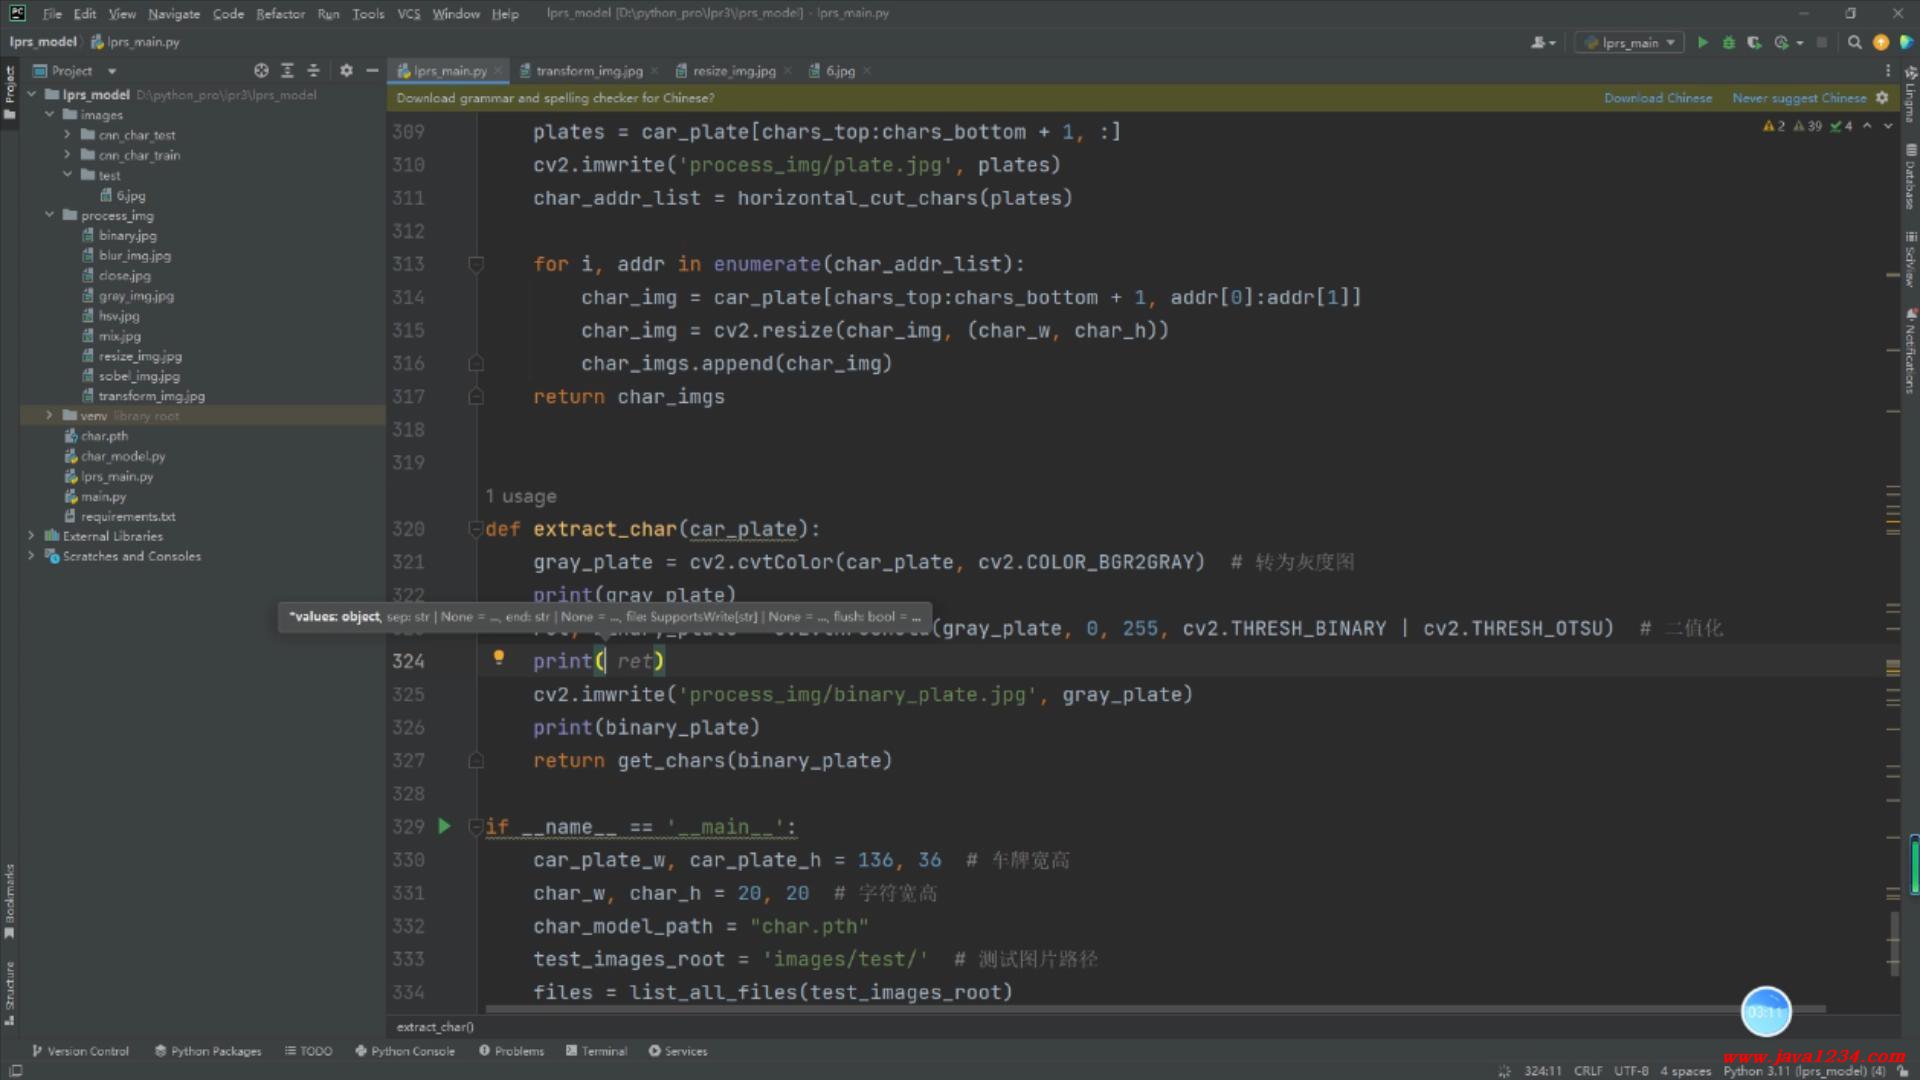Open Project panel settings gear
1920x1080 pixels.
pos(346,71)
